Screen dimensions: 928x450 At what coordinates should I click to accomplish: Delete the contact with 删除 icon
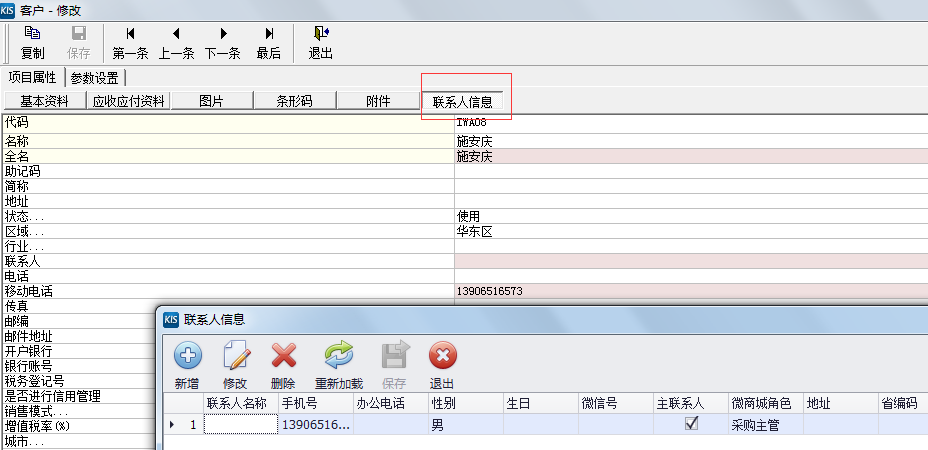click(283, 364)
